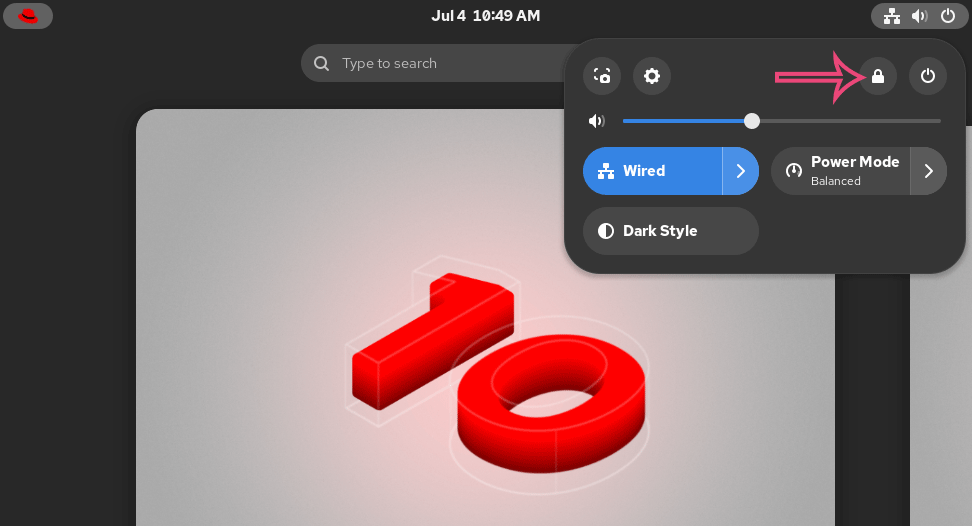Open Settings via the gear icon
The width and height of the screenshot is (972, 526).
(652, 76)
